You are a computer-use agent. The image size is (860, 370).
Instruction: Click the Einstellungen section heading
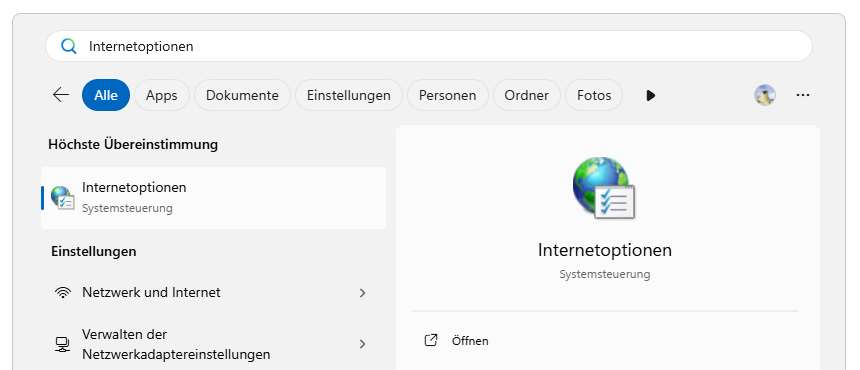94,252
